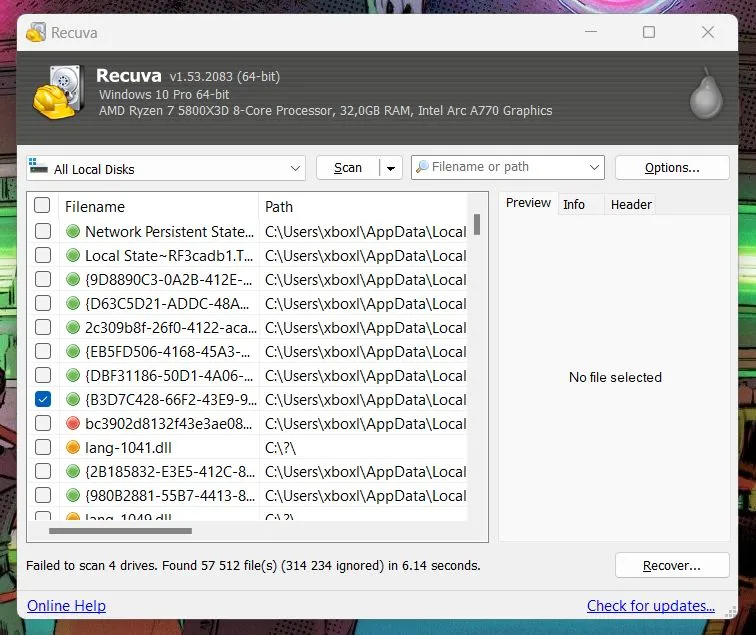Click the disk icon in All Local Disks box
This screenshot has width=756, height=635.
(x=38, y=165)
